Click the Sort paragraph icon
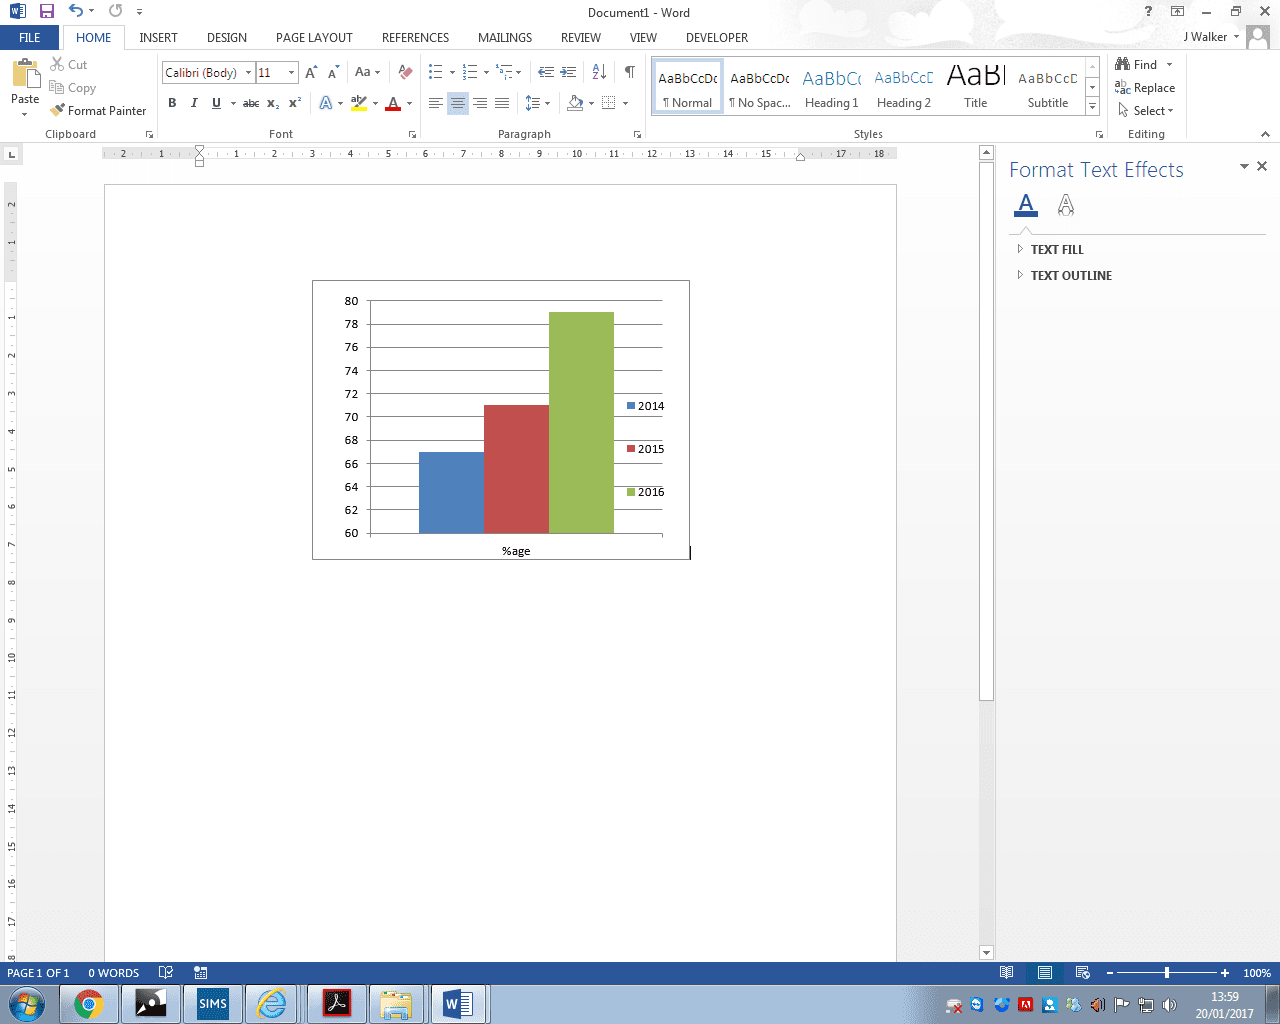This screenshot has height=1024, width=1280. [x=599, y=72]
